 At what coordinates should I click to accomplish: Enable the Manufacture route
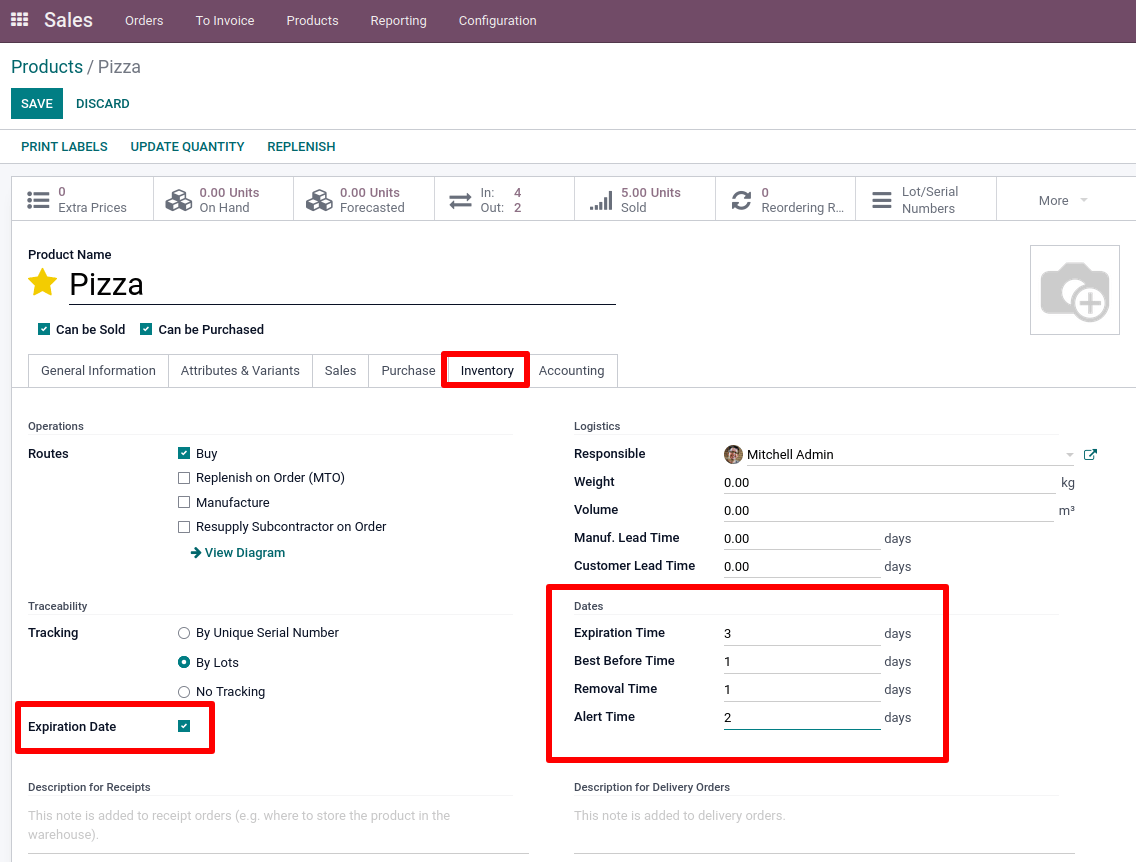click(x=184, y=502)
